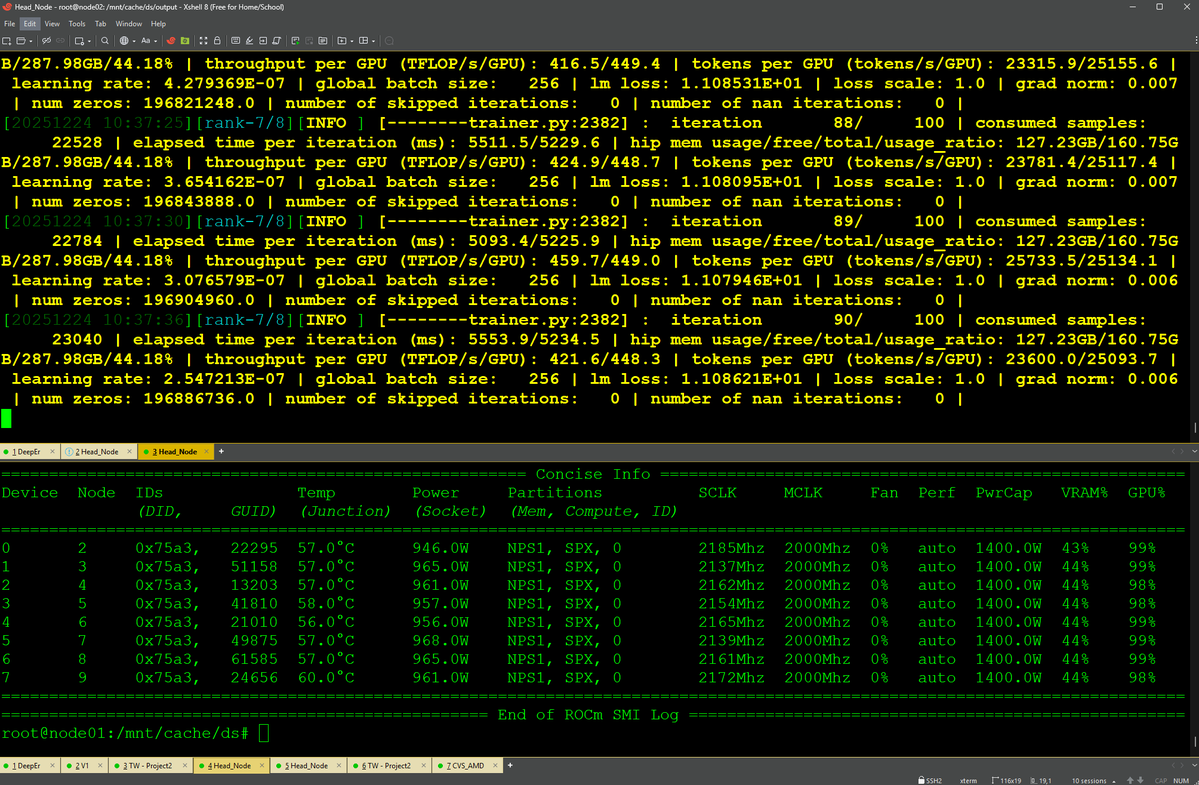The image size is (1199, 785).
Task: Select upper pane tab 3 Head_Node
Action: pos(174,452)
